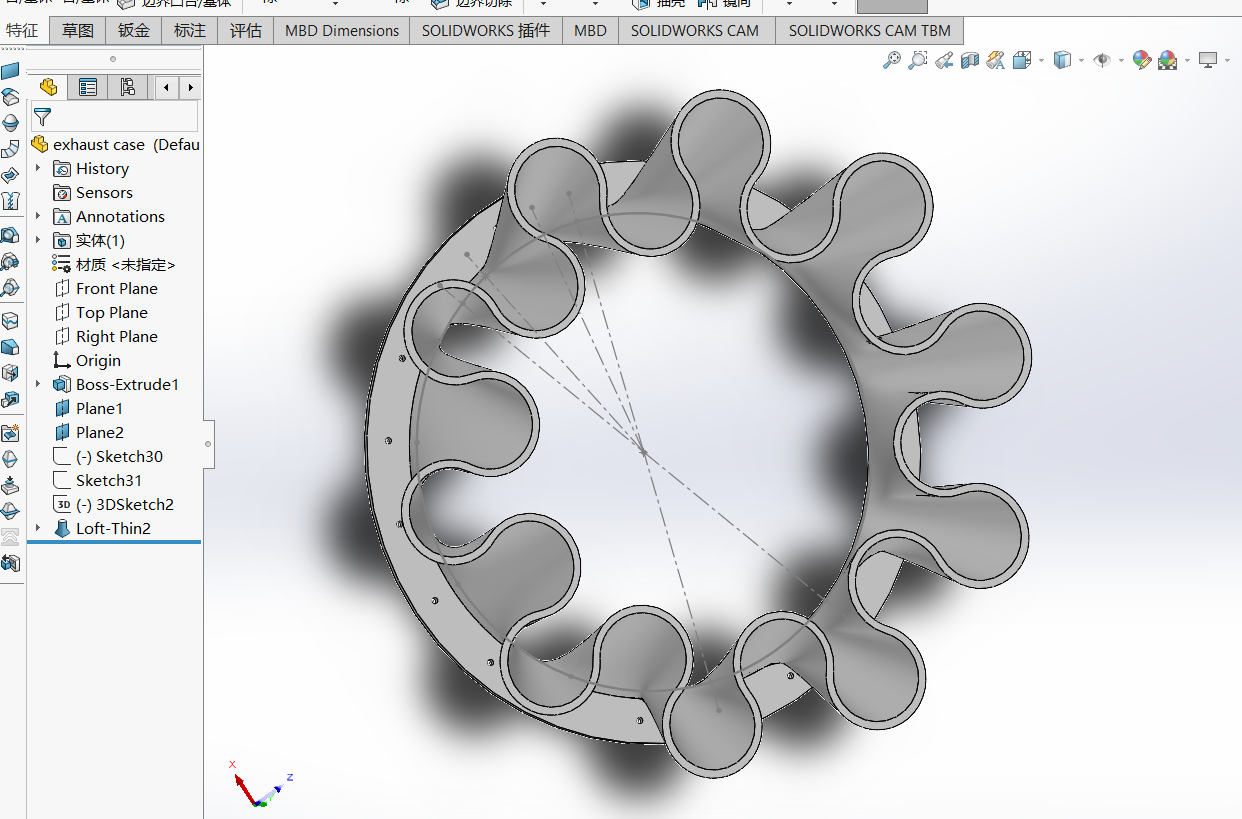Expand the Annotations folder
Image resolution: width=1242 pixels, height=819 pixels.
[38, 216]
